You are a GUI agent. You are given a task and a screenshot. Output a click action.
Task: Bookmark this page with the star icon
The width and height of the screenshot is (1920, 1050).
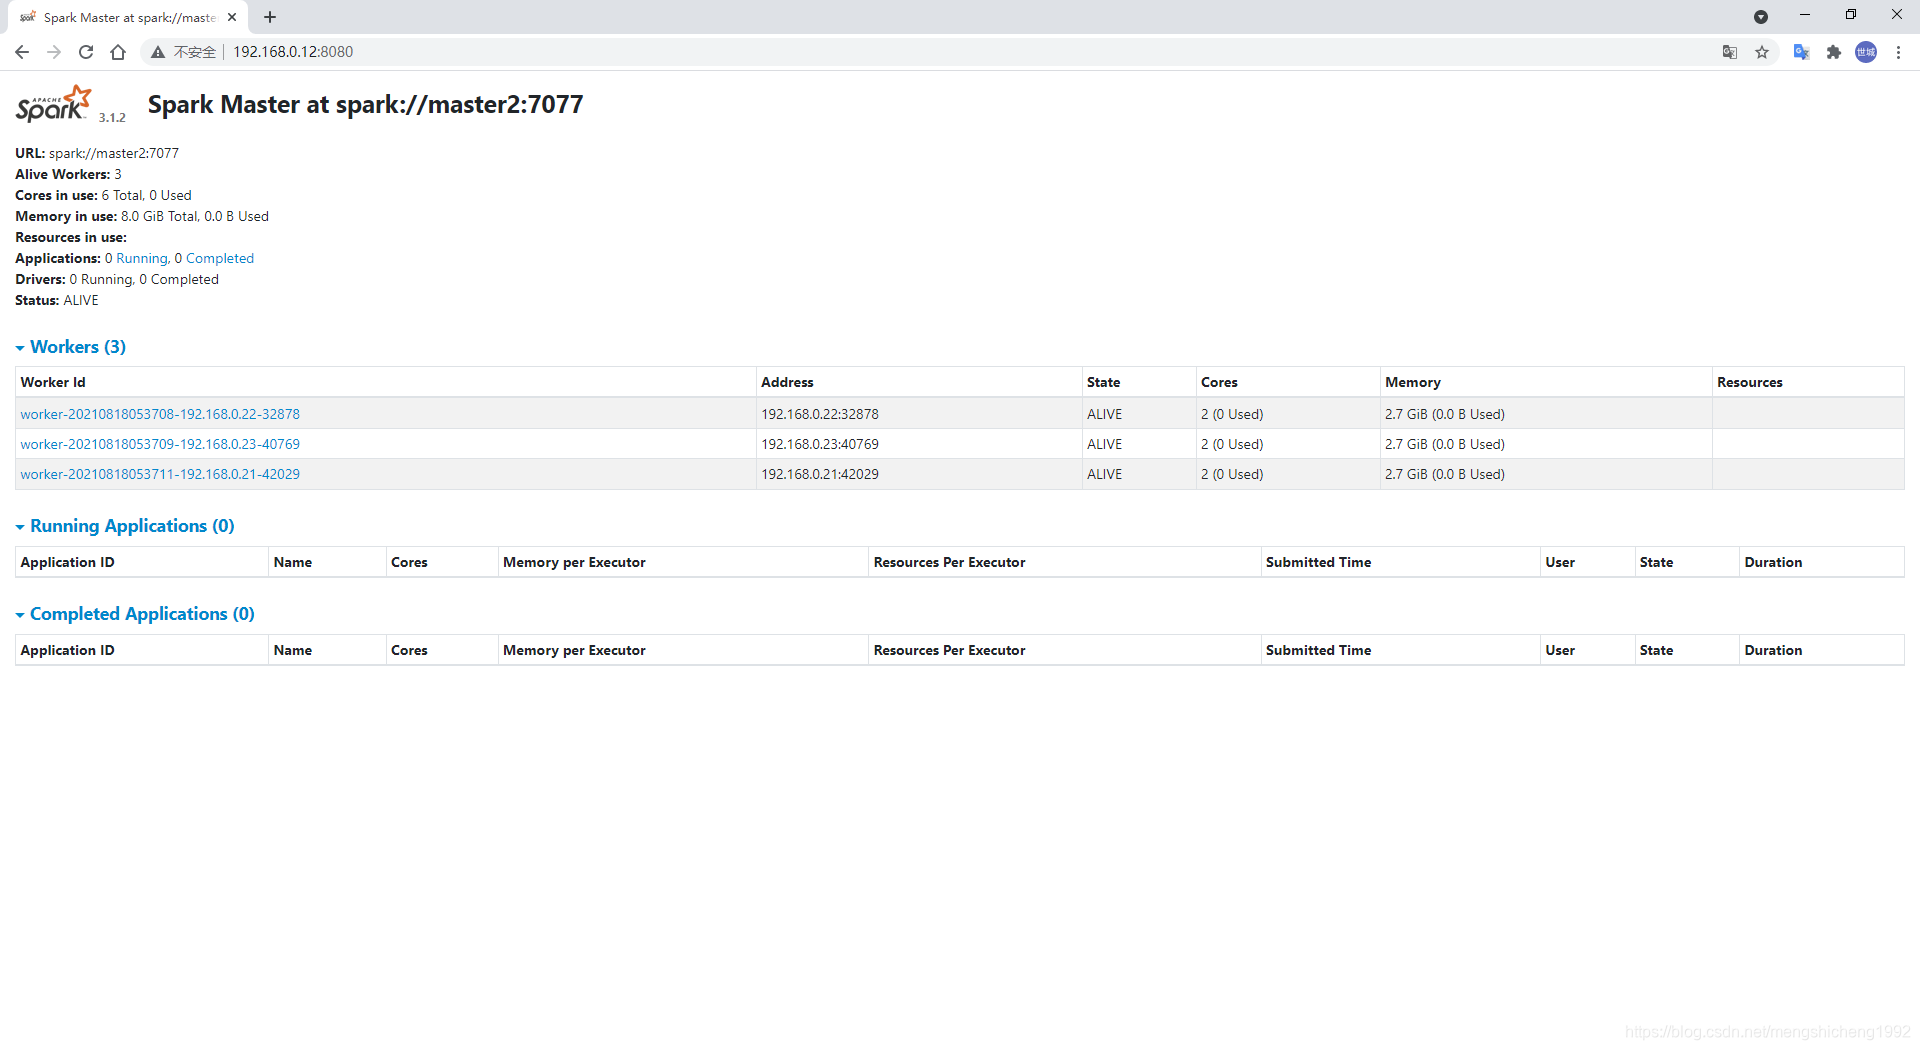click(x=1762, y=52)
